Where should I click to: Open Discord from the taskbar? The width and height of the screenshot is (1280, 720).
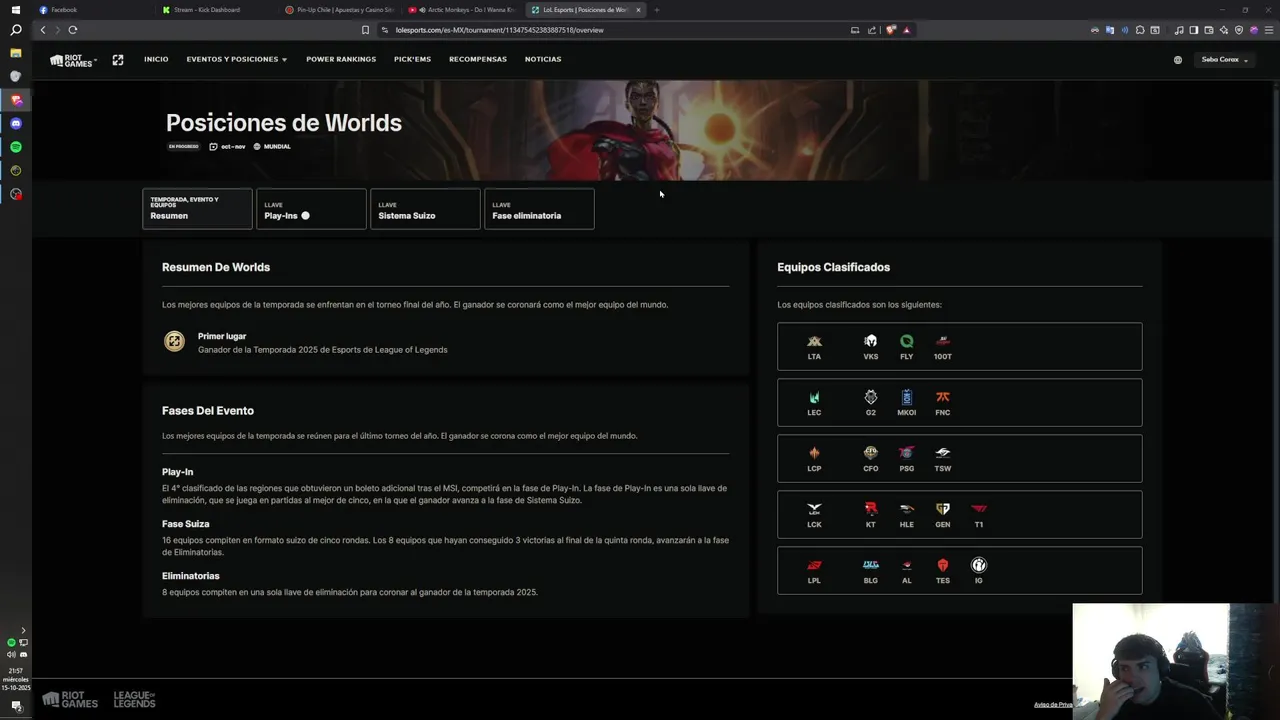(15, 123)
